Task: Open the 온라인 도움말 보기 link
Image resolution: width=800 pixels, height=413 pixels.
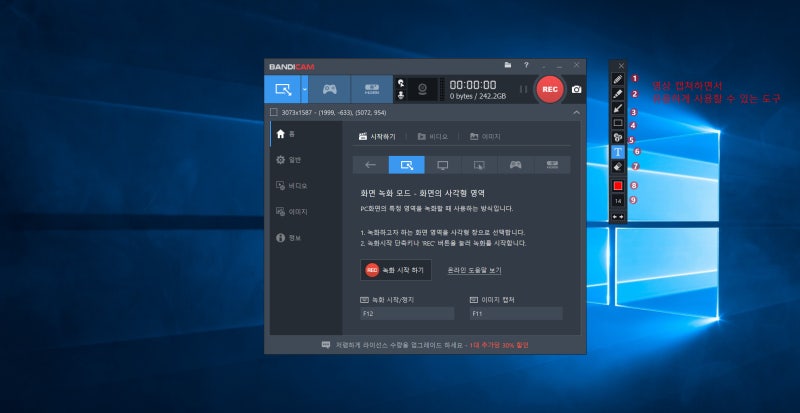Action: coord(474,270)
